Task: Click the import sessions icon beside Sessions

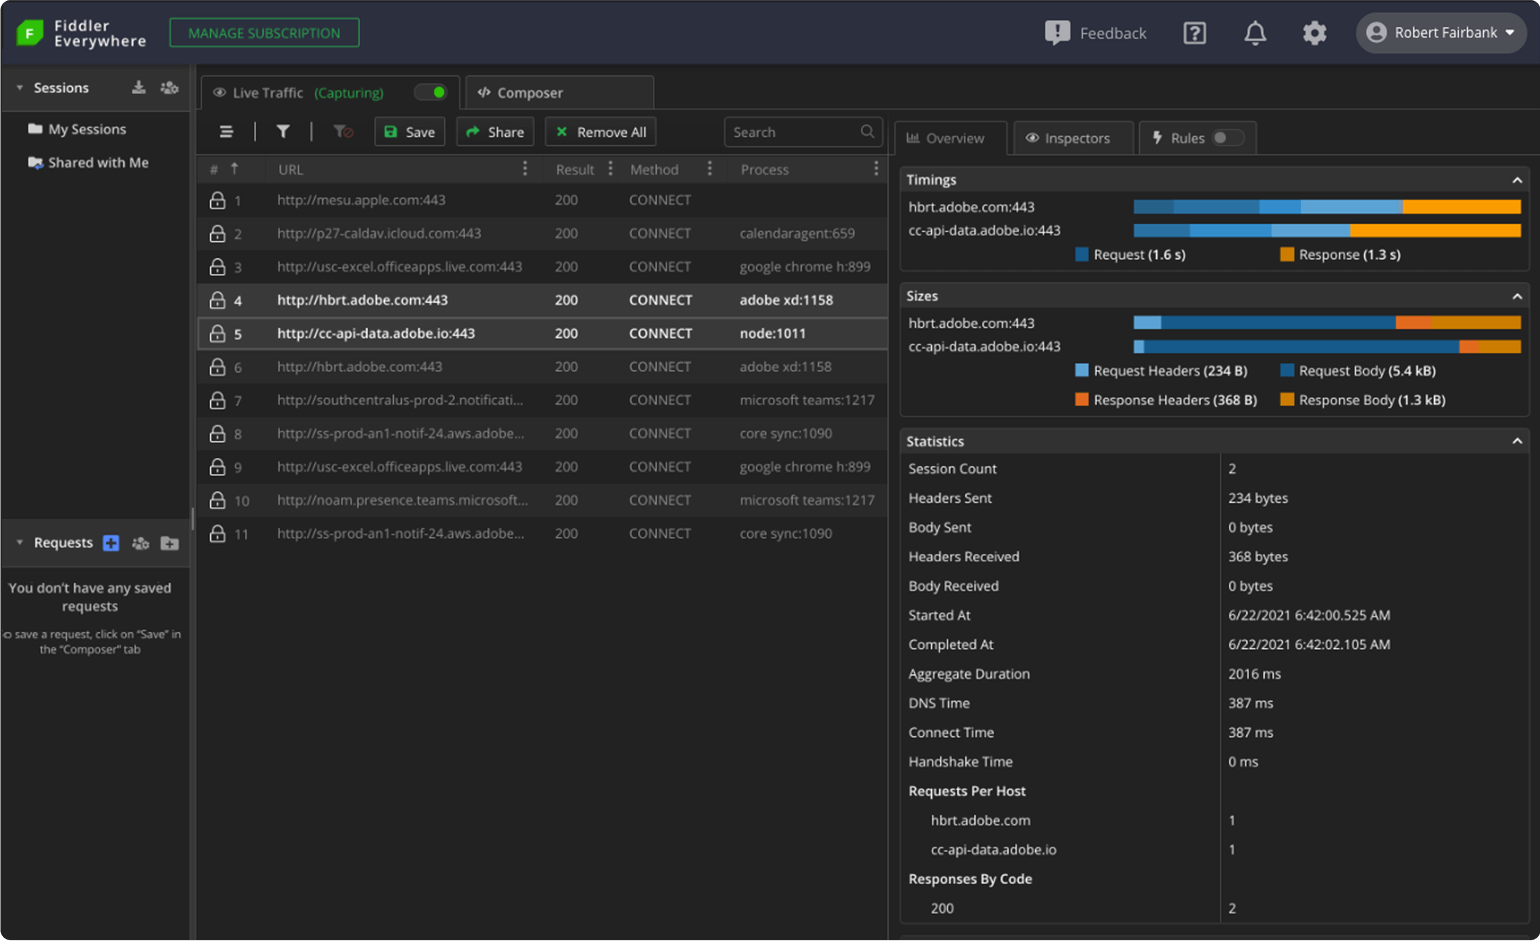Action: 139,88
